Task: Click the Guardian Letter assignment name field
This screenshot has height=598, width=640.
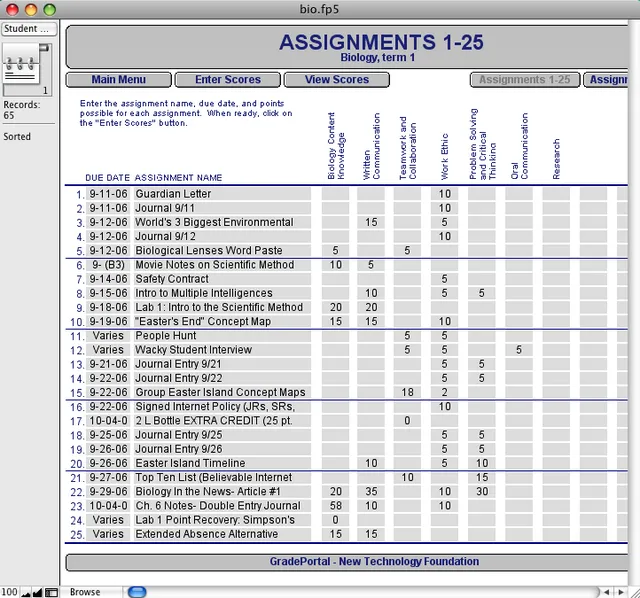Action: tap(222, 194)
